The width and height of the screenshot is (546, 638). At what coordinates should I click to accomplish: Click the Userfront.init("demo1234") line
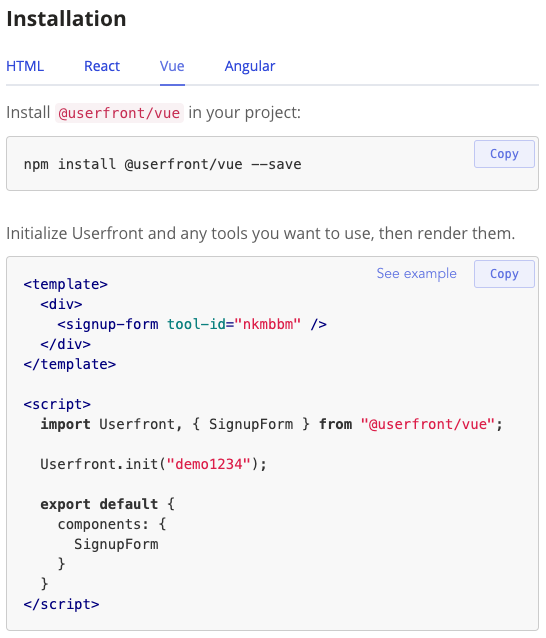tap(153, 464)
